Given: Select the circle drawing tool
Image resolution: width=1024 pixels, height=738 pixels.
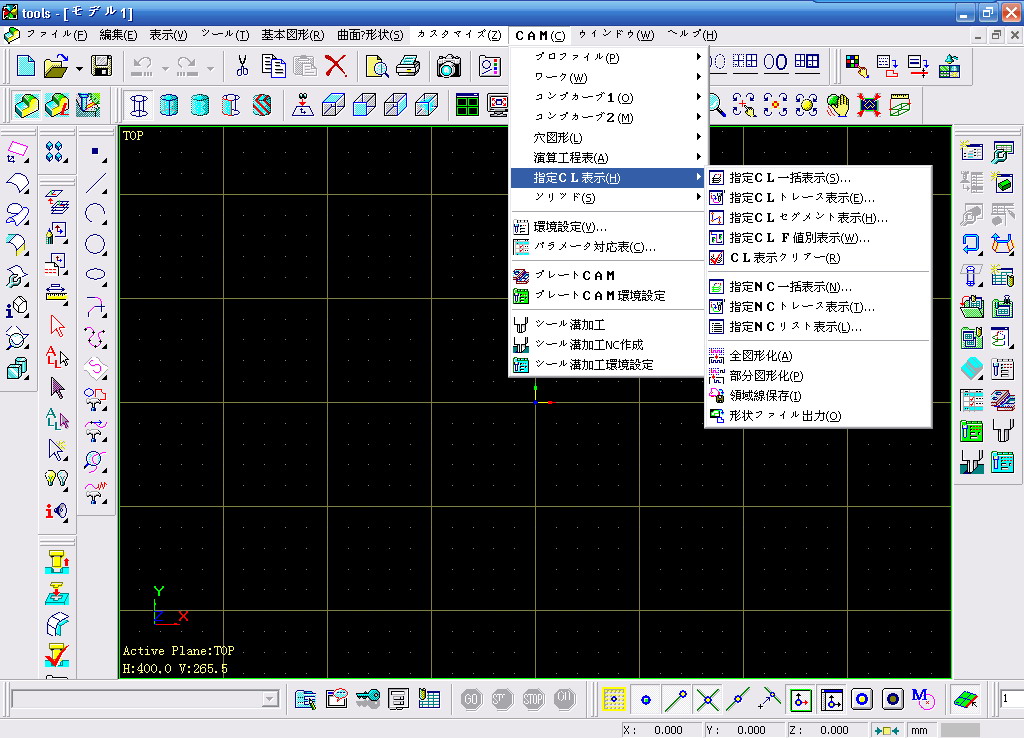Looking at the screenshot, I should (96, 244).
